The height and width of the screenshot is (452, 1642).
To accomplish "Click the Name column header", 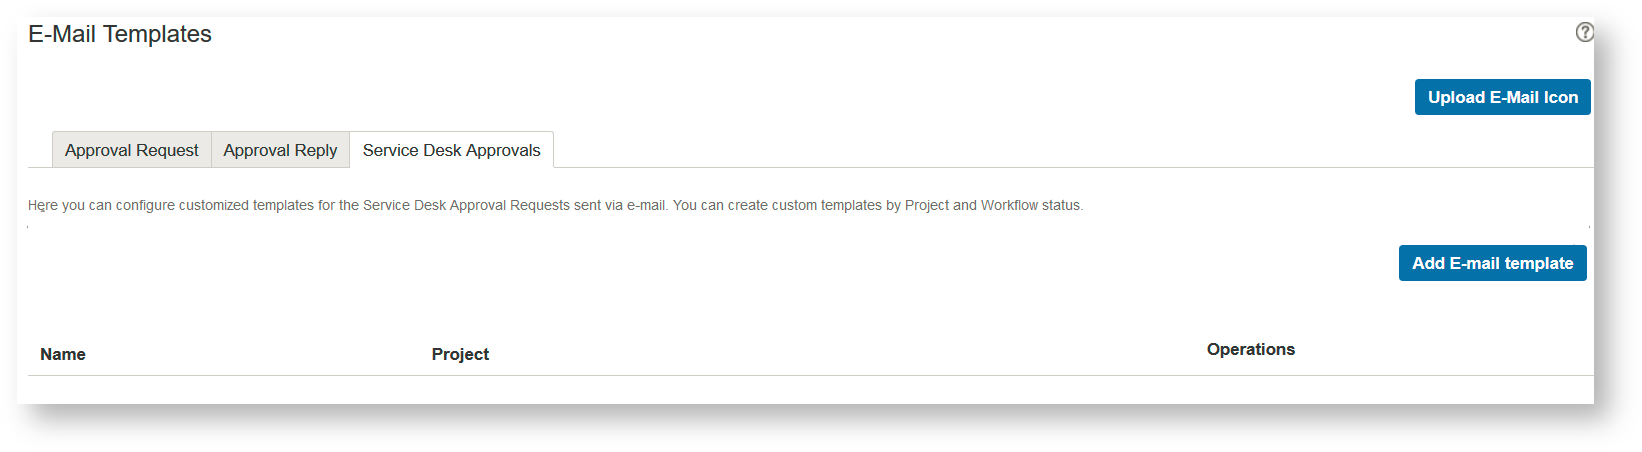I will tap(63, 354).
